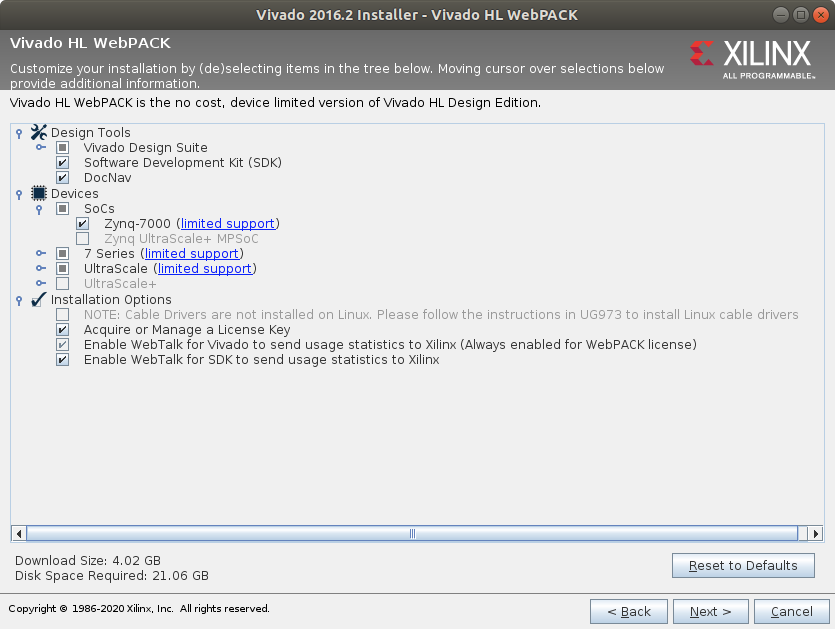This screenshot has width=835, height=629.
Task: Expand the Vivado Design Suite node
Action: pos(40,147)
